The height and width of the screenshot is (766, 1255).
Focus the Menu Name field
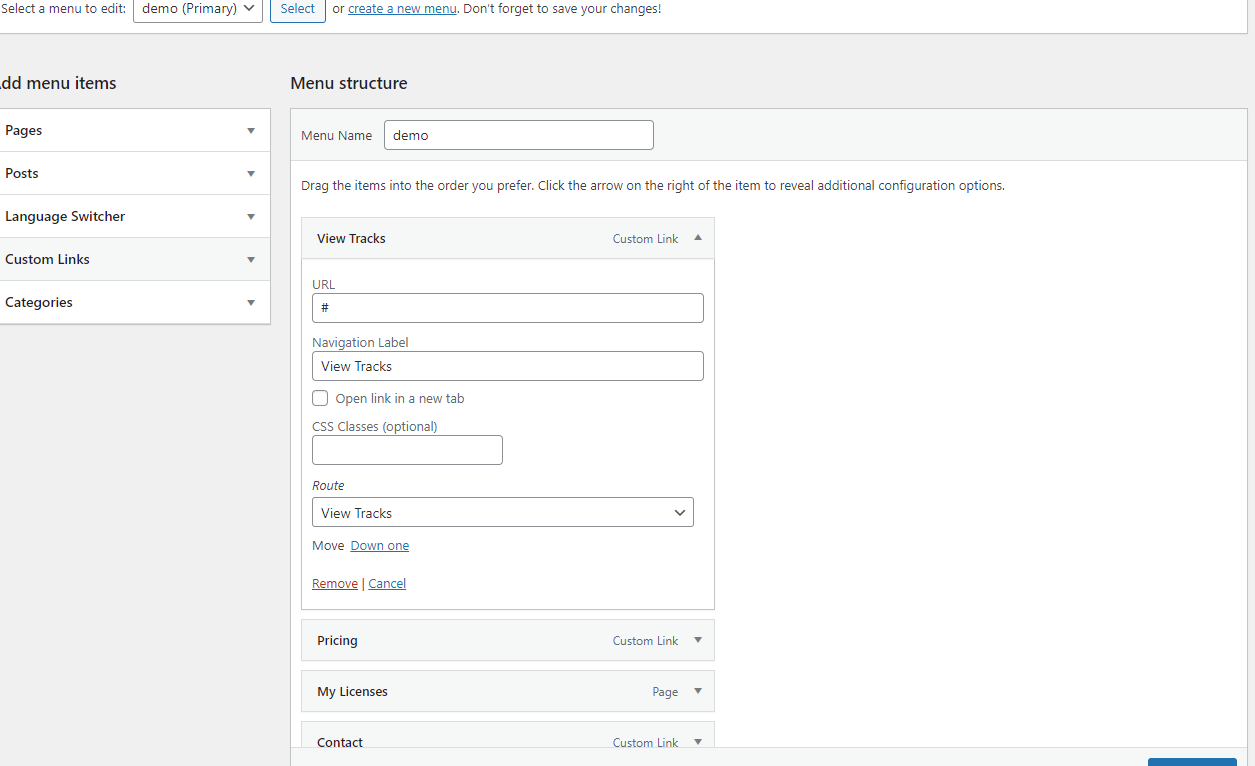(519, 135)
